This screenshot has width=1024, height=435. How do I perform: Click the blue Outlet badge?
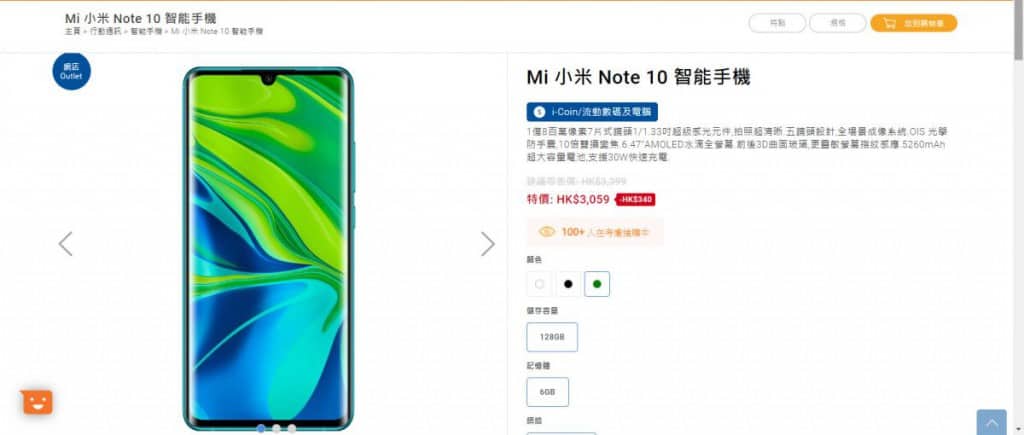(x=71, y=71)
